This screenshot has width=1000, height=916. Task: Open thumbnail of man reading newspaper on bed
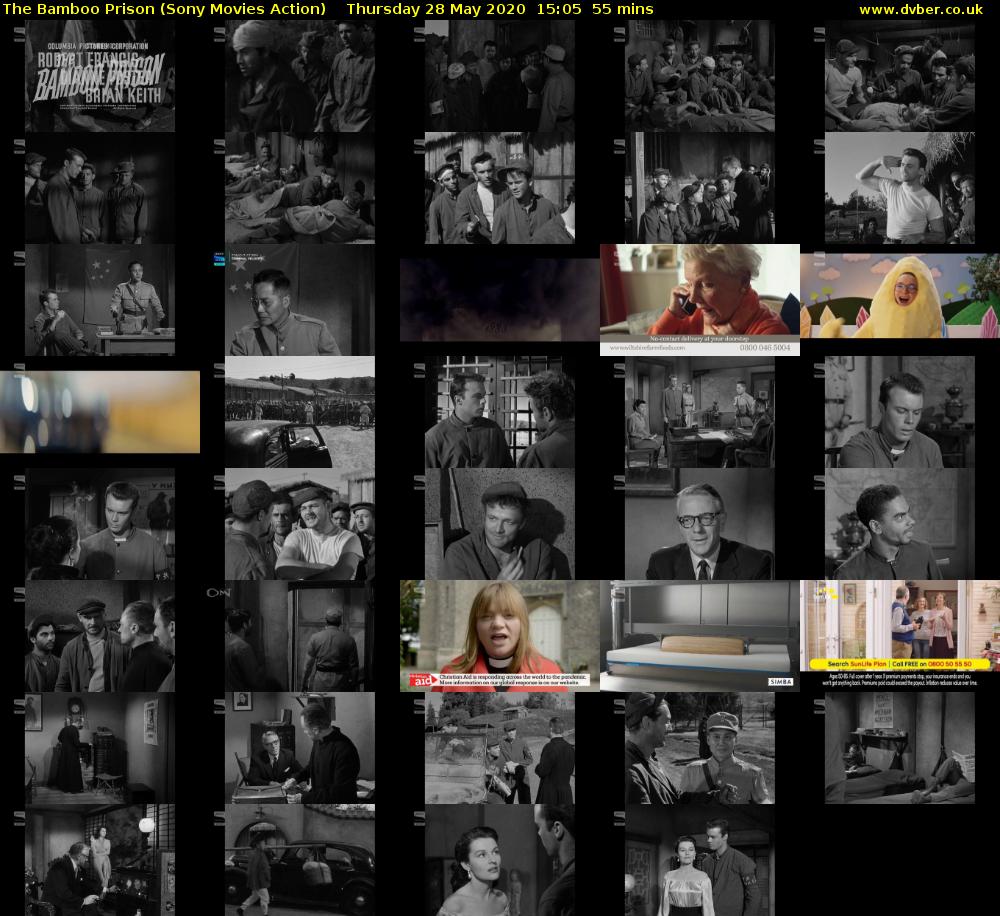899,748
